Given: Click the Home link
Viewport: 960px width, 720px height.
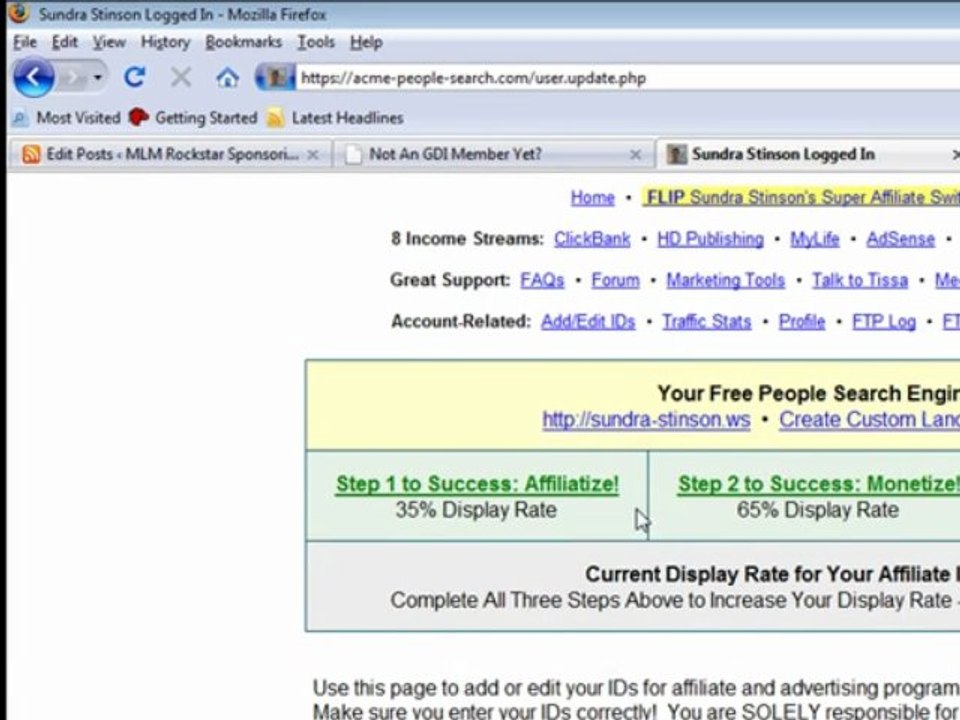Looking at the screenshot, I should point(592,198).
